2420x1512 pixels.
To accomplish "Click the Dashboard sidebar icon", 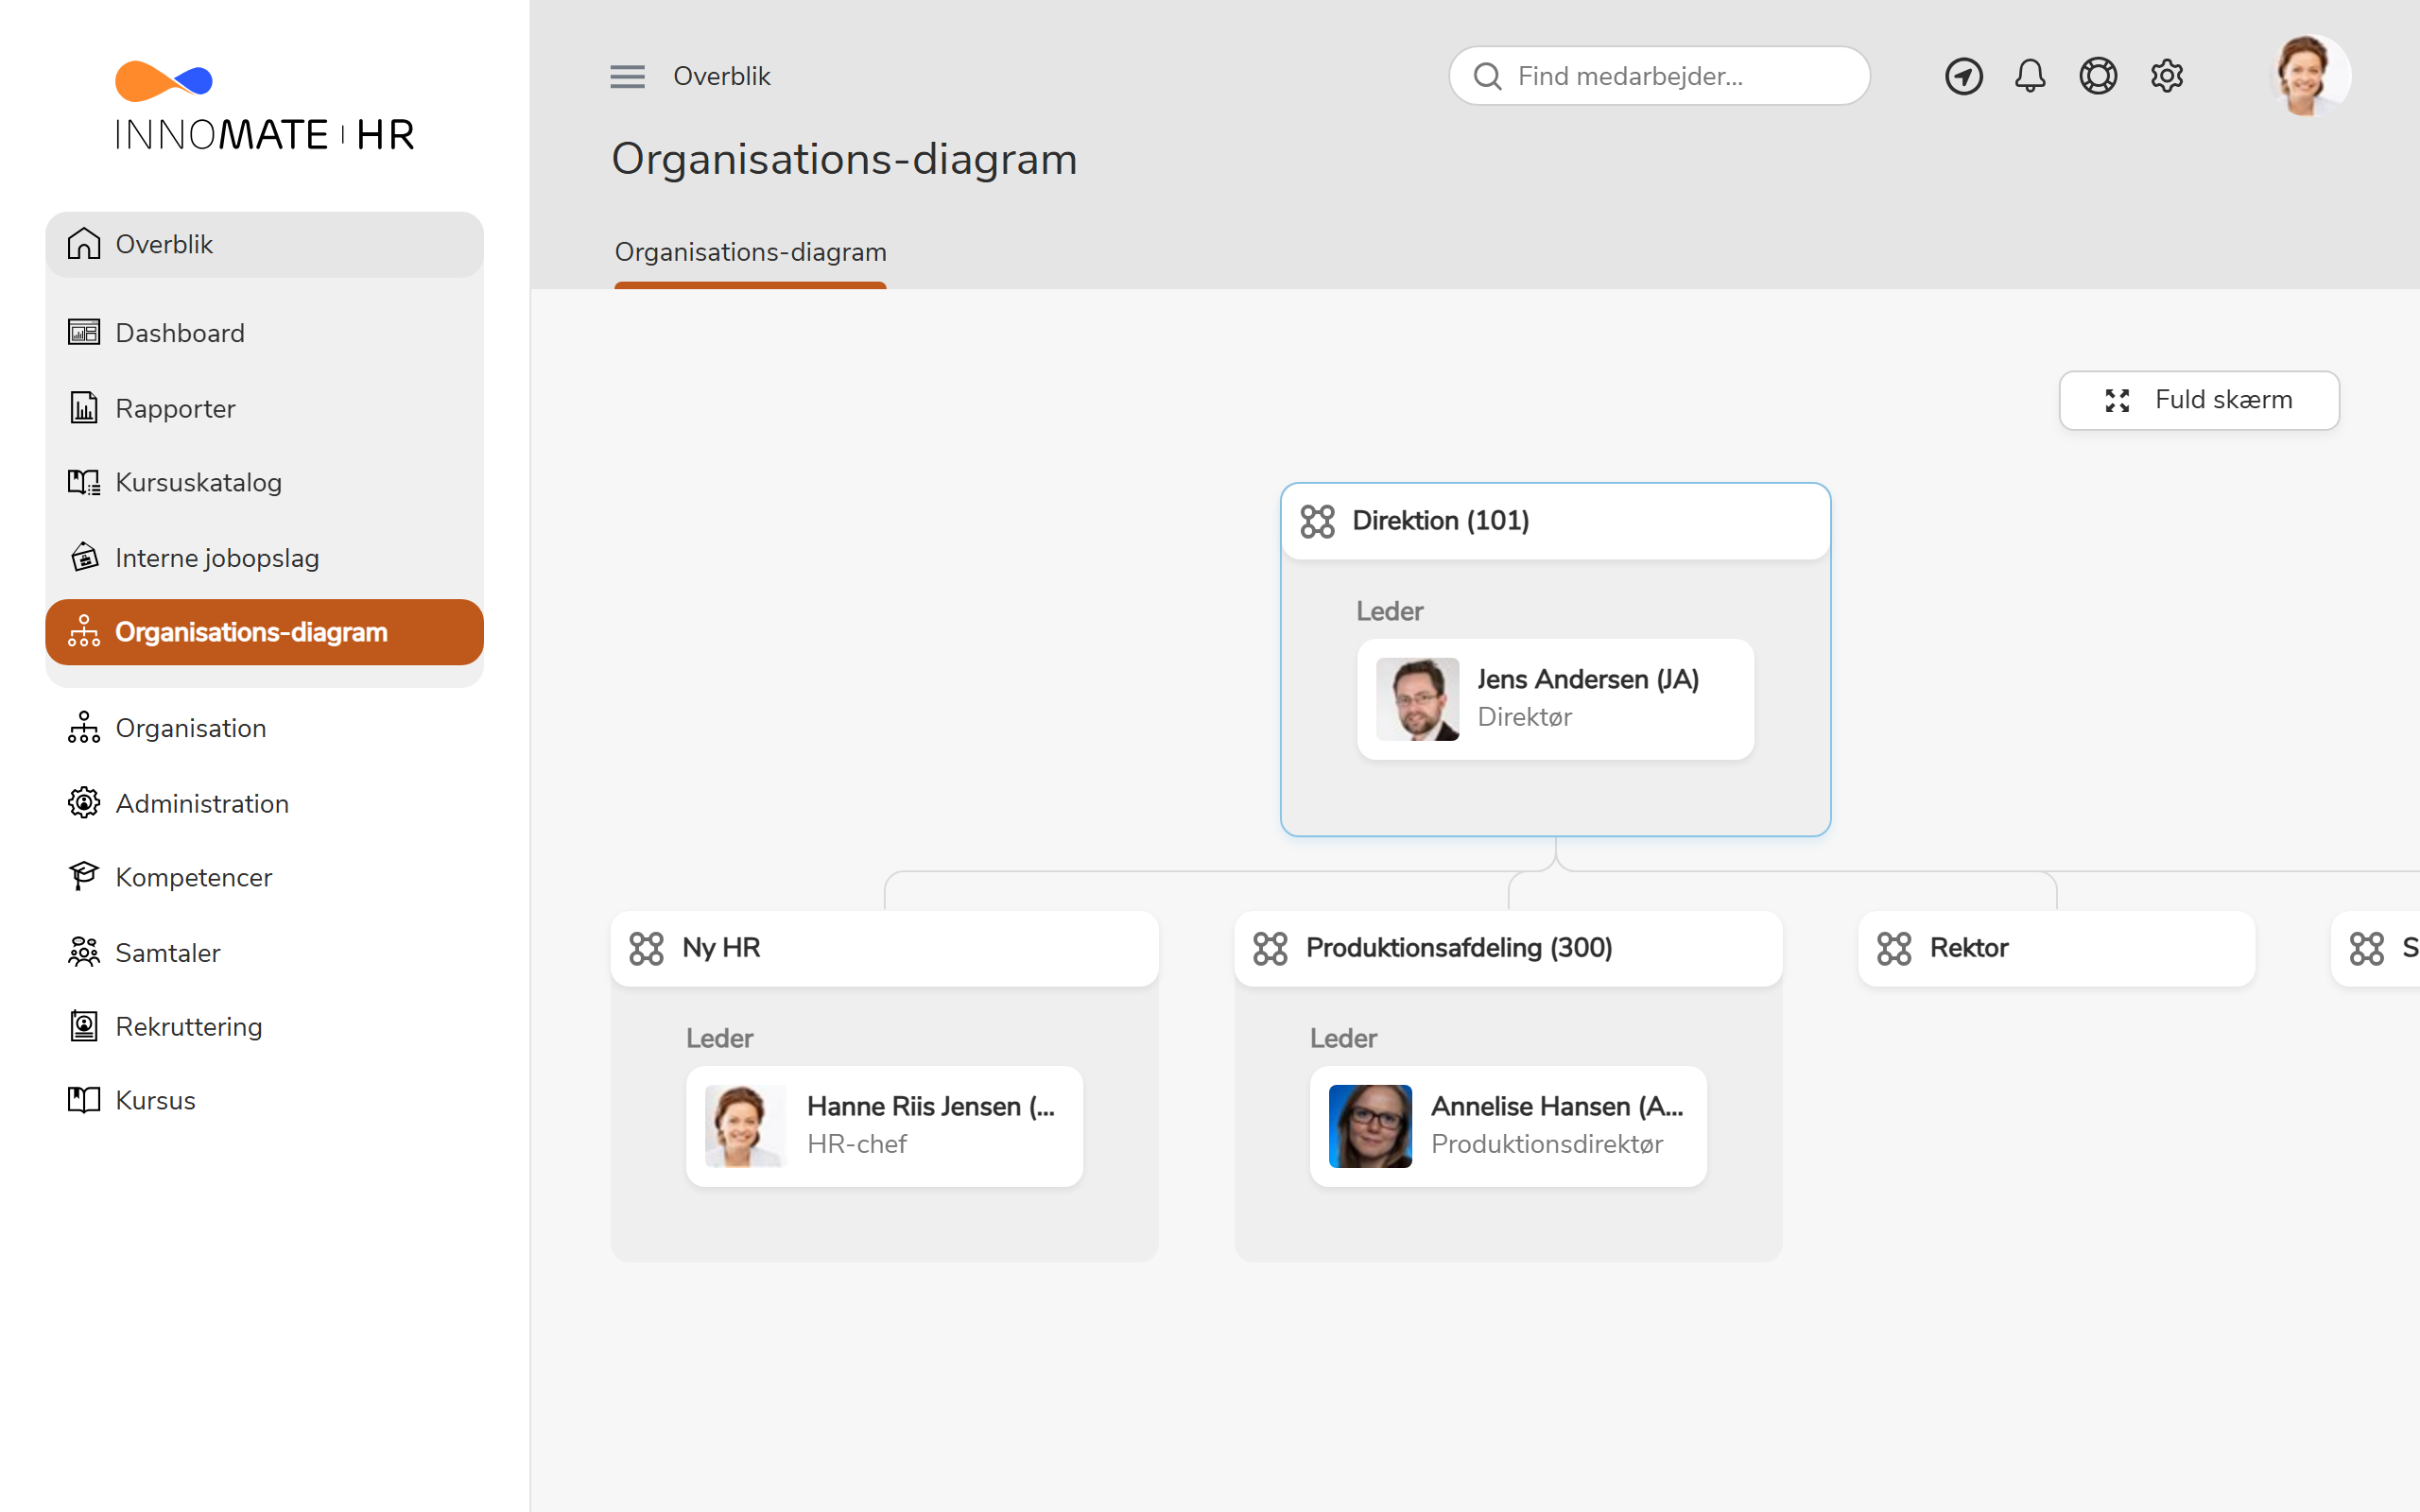I will point(84,332).
